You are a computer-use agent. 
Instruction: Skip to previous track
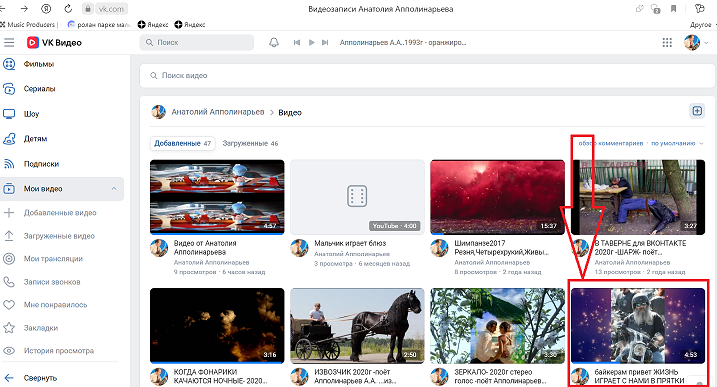coord(297,43)
